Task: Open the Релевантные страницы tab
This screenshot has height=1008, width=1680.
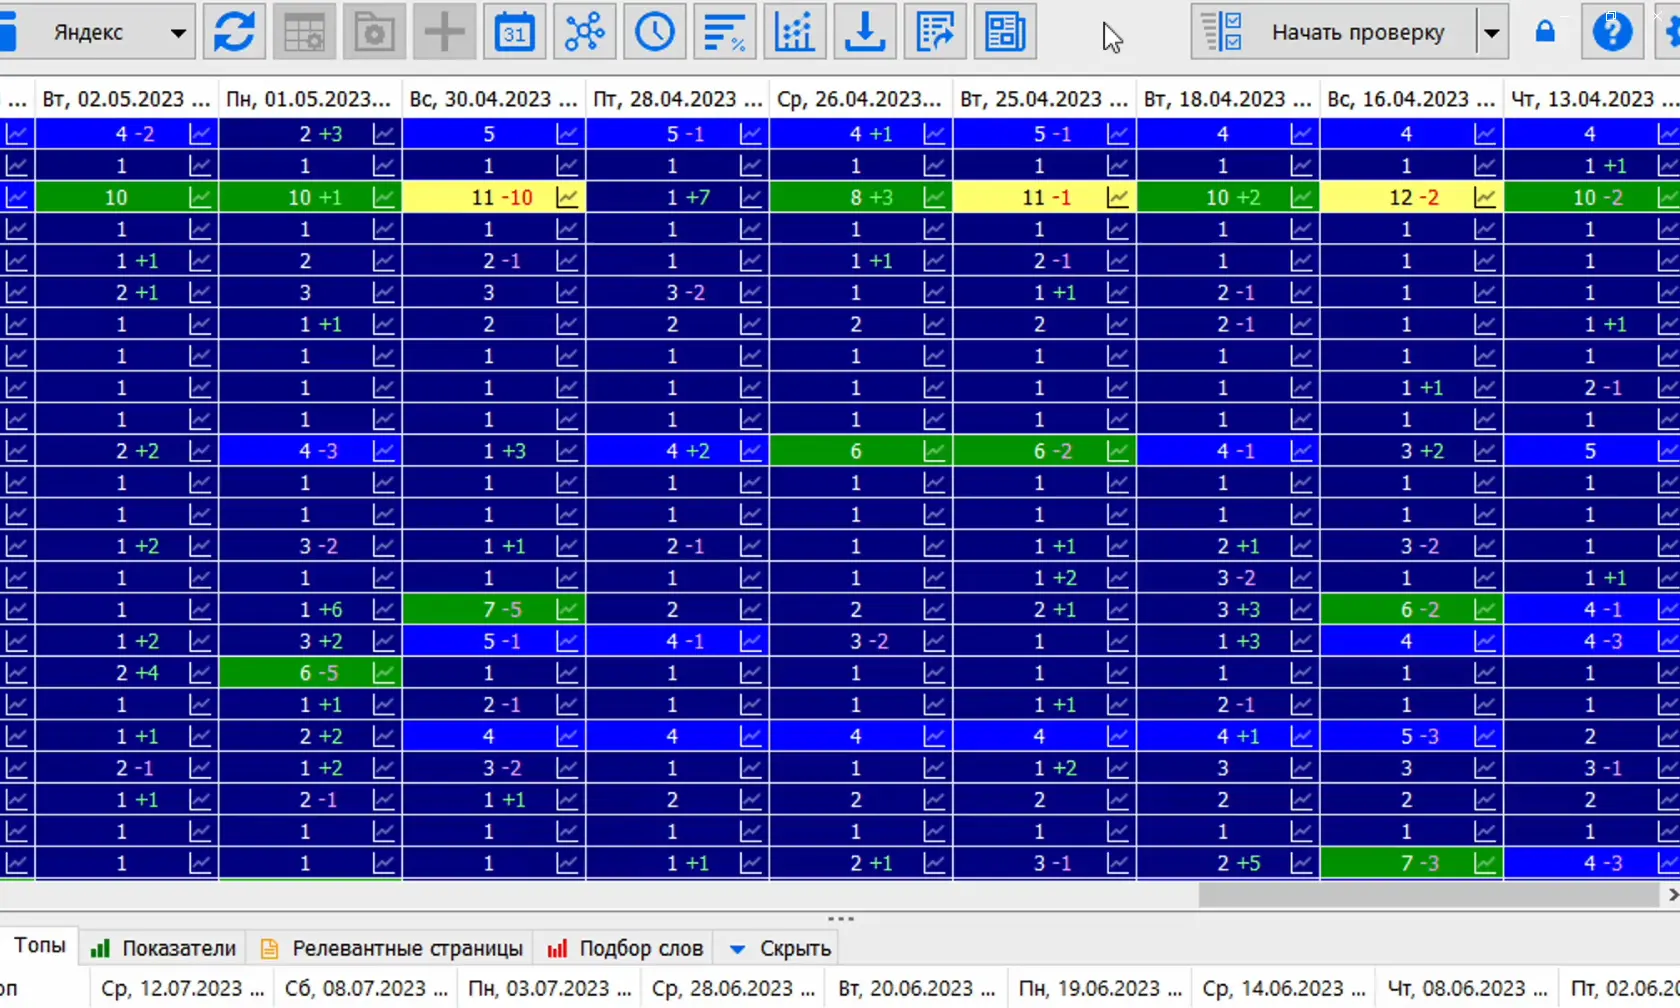Action: coord(392,948)
